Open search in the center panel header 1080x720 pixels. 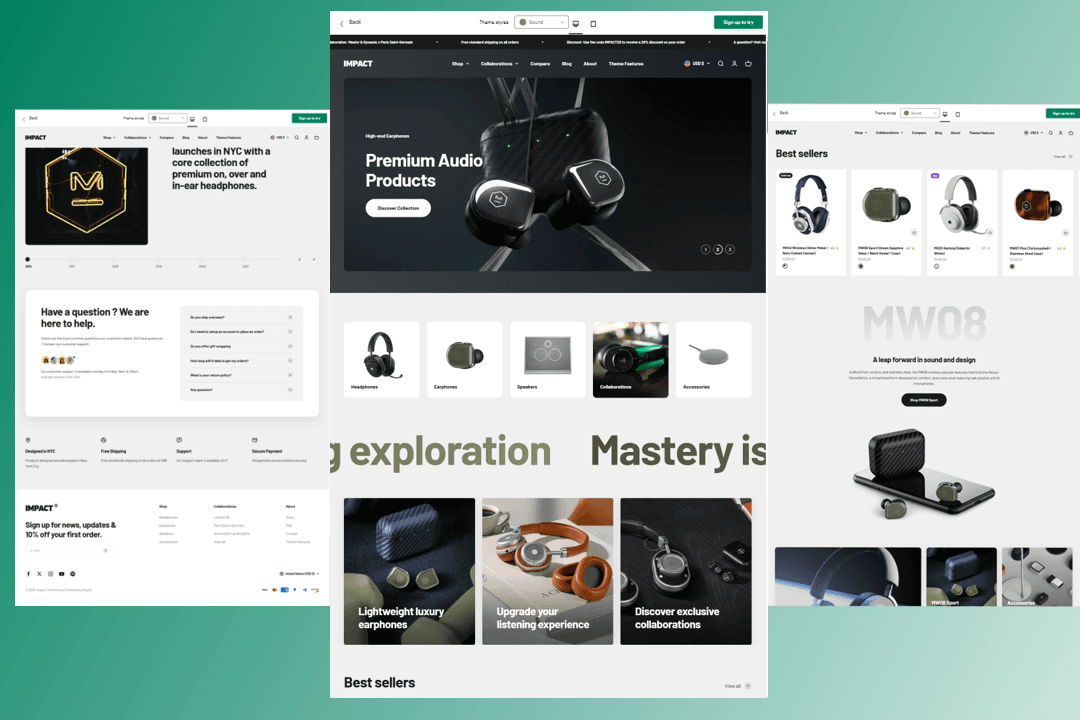click(x=720, y=63)
